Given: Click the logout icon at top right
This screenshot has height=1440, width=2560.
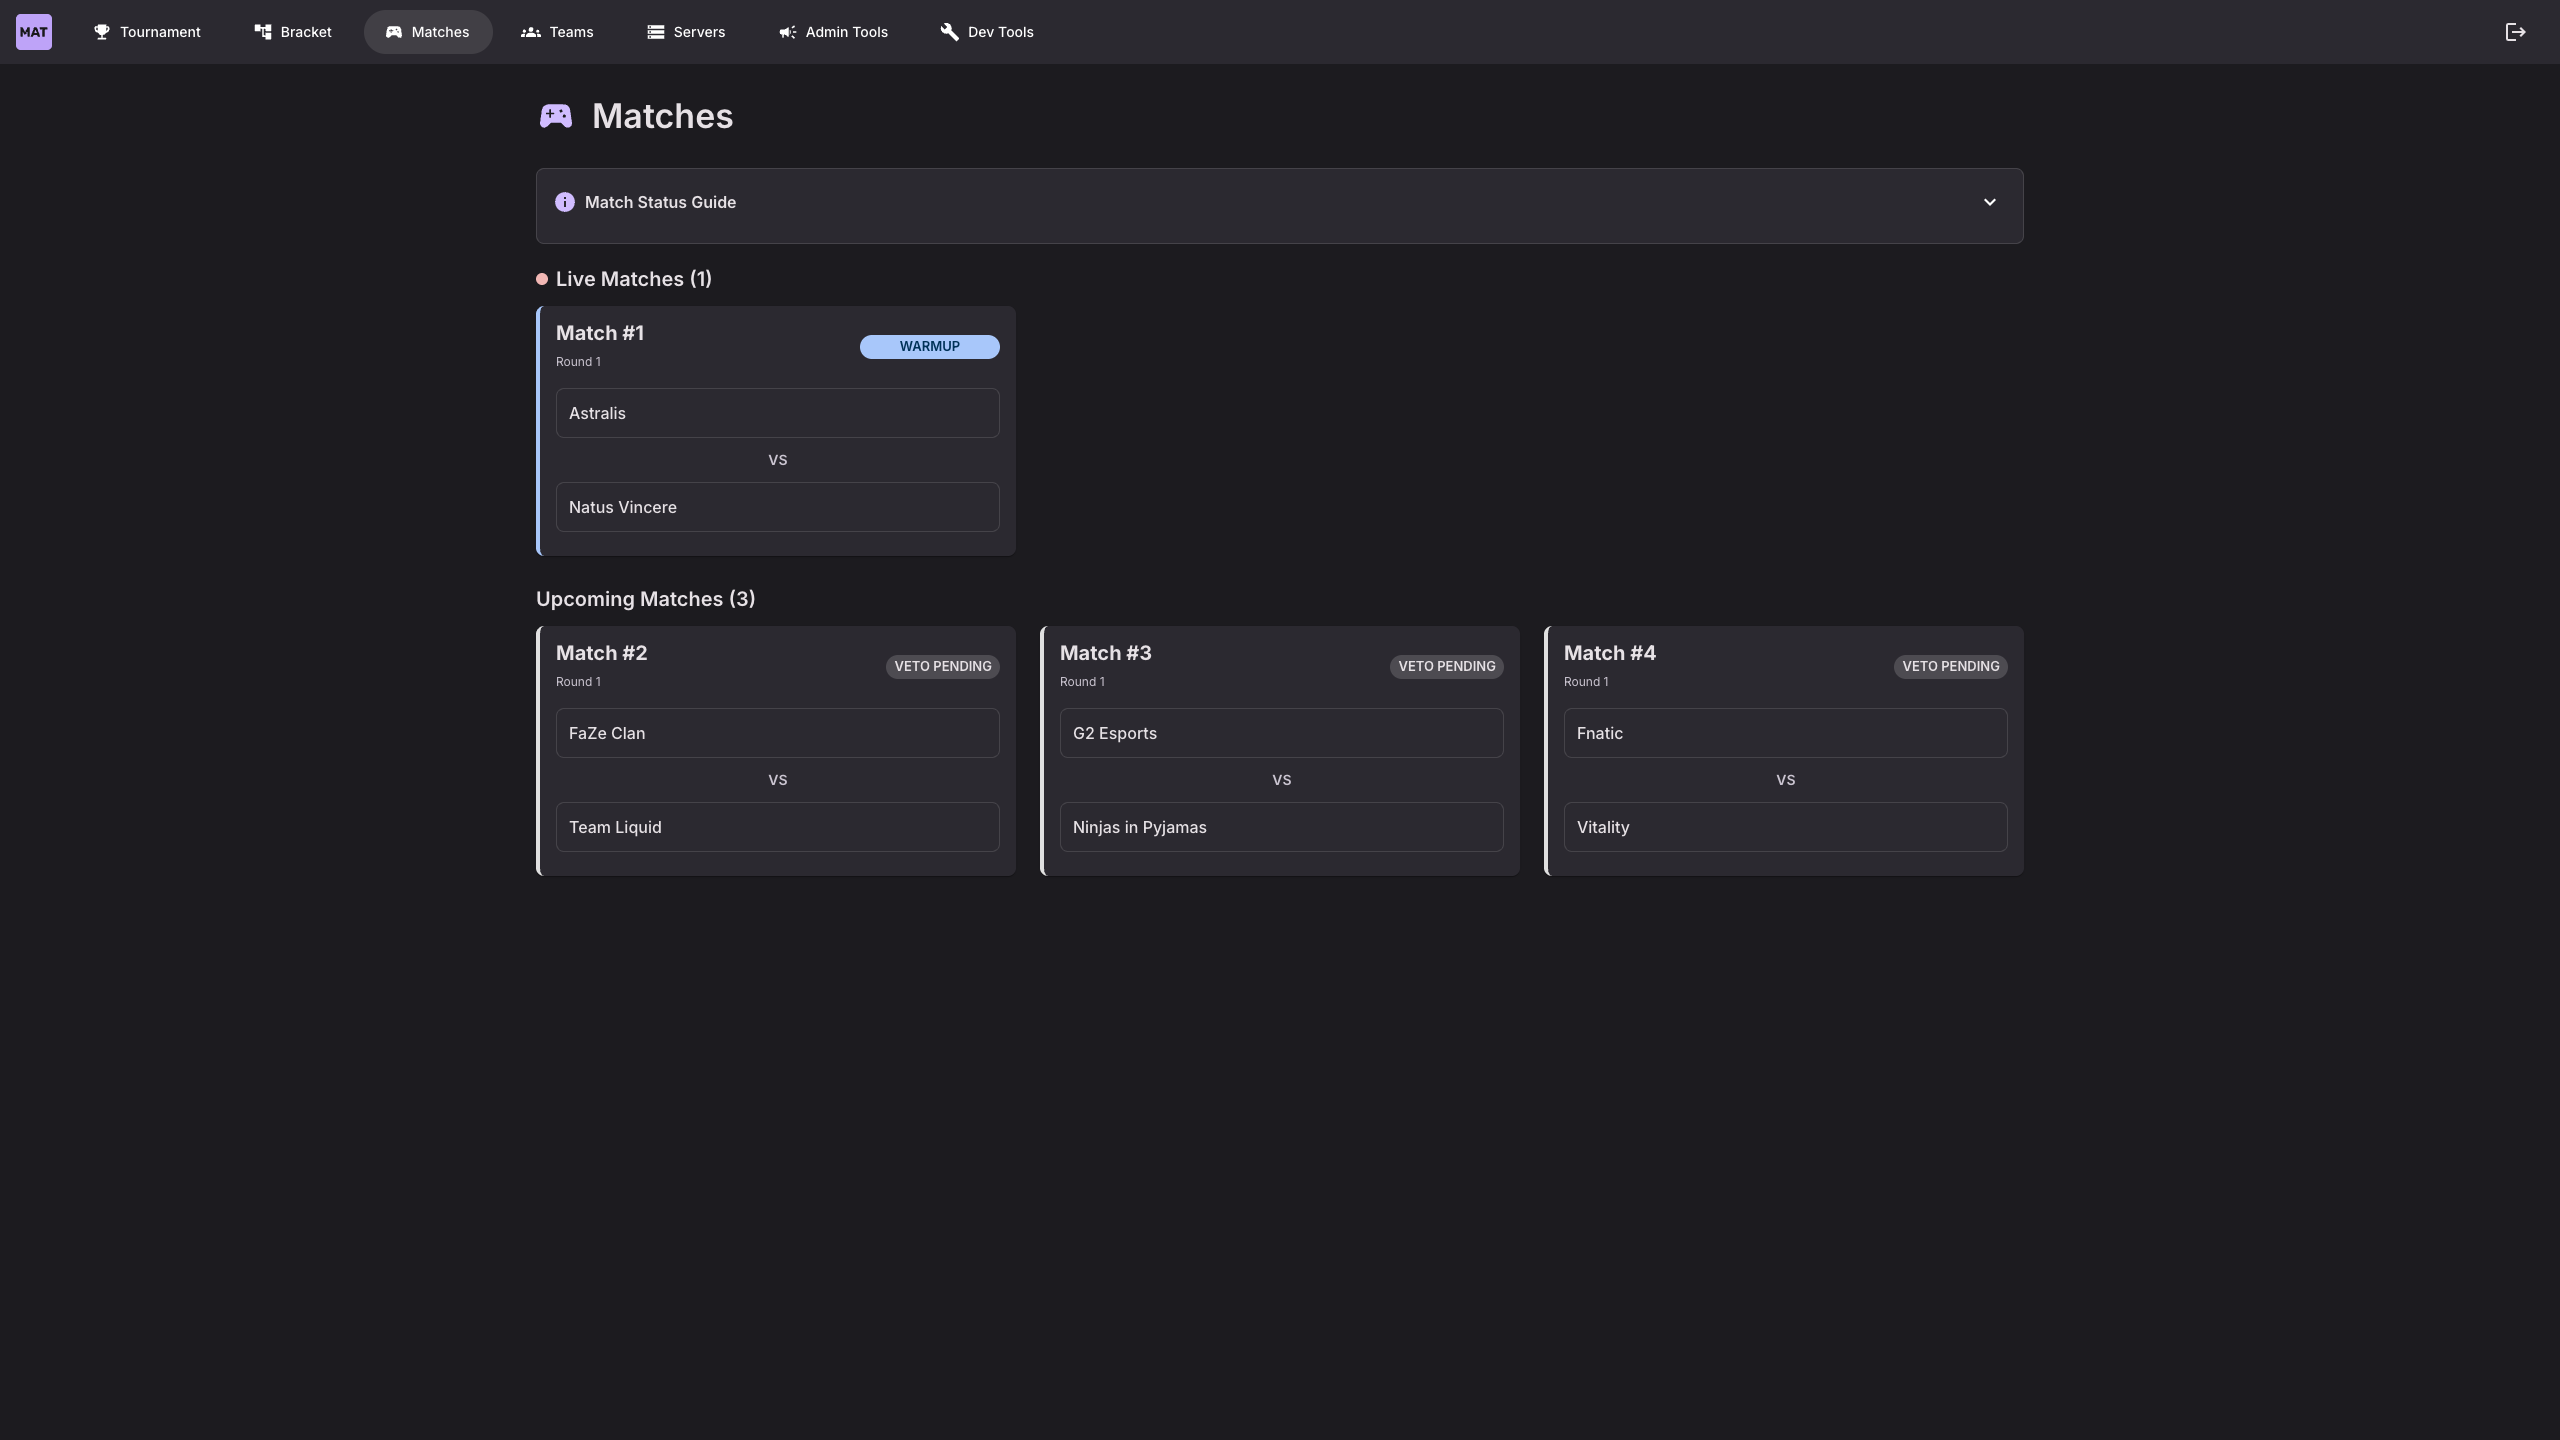Looking at the screenshot, I should coord(2515,32).
